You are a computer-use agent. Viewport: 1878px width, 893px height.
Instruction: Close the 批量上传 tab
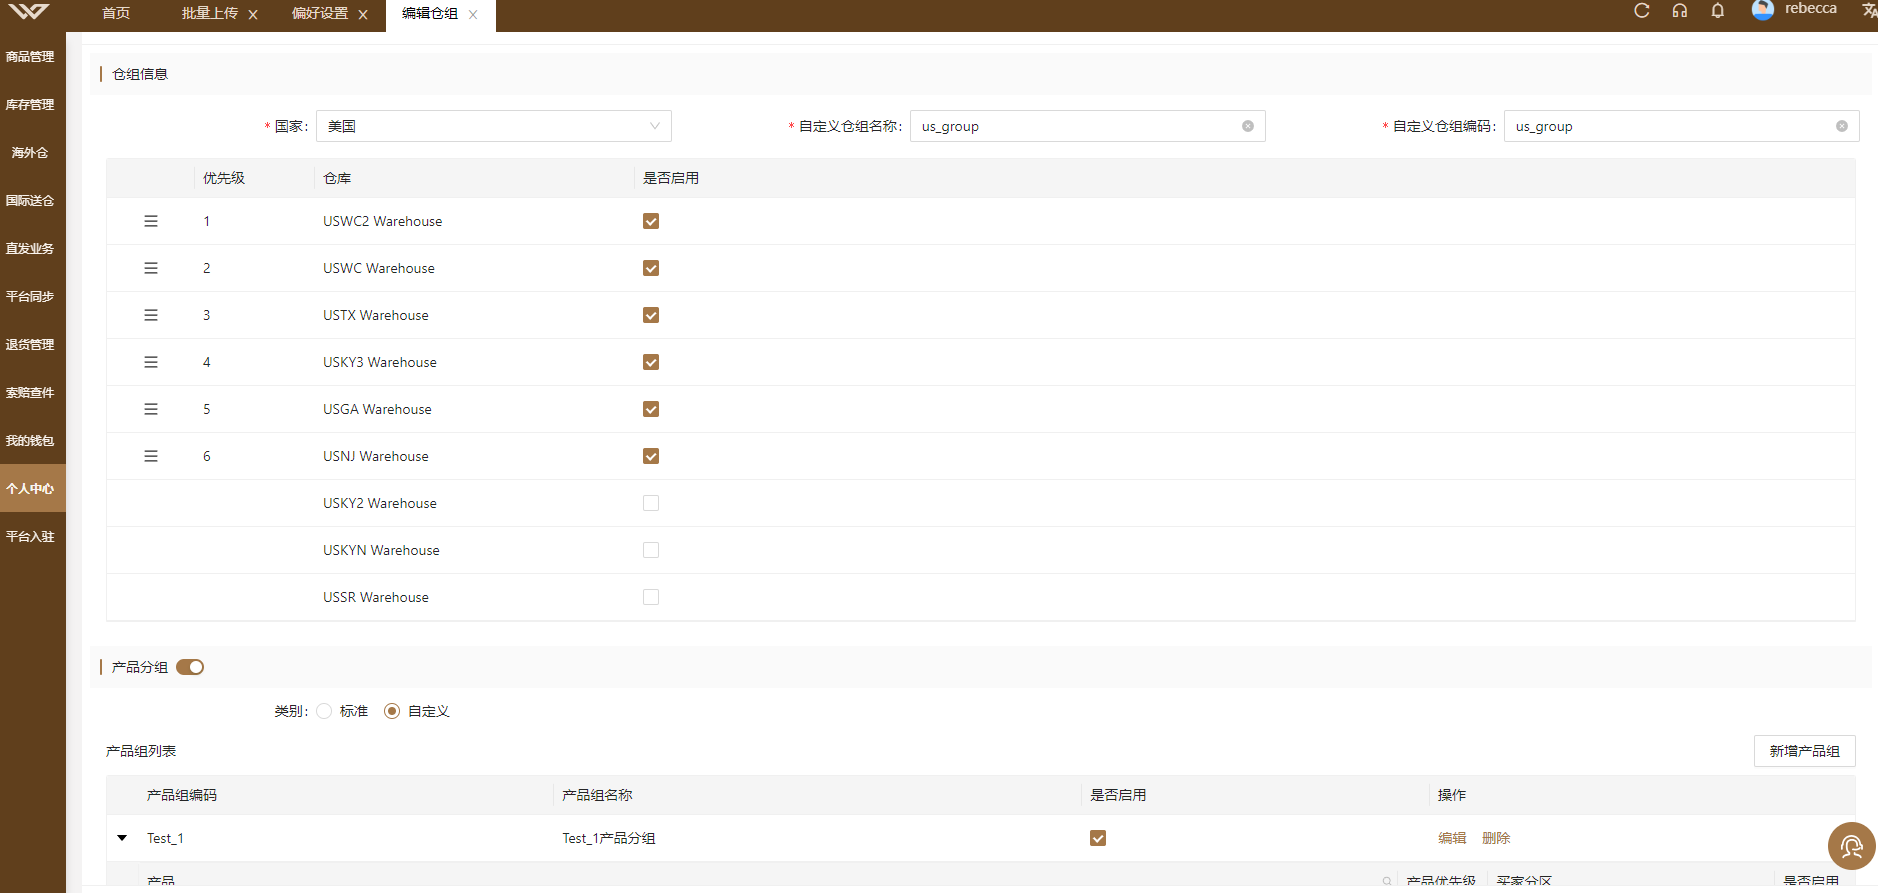[253, 14]
